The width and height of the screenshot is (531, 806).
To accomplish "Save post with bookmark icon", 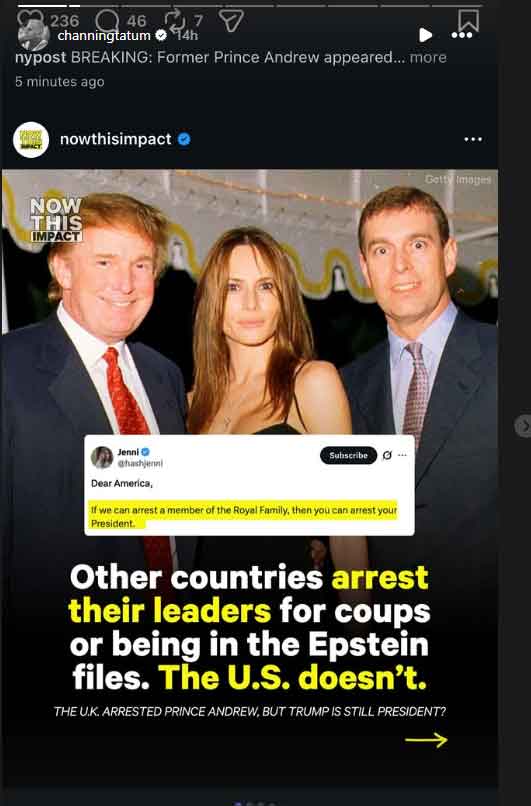I will [468, 21].
